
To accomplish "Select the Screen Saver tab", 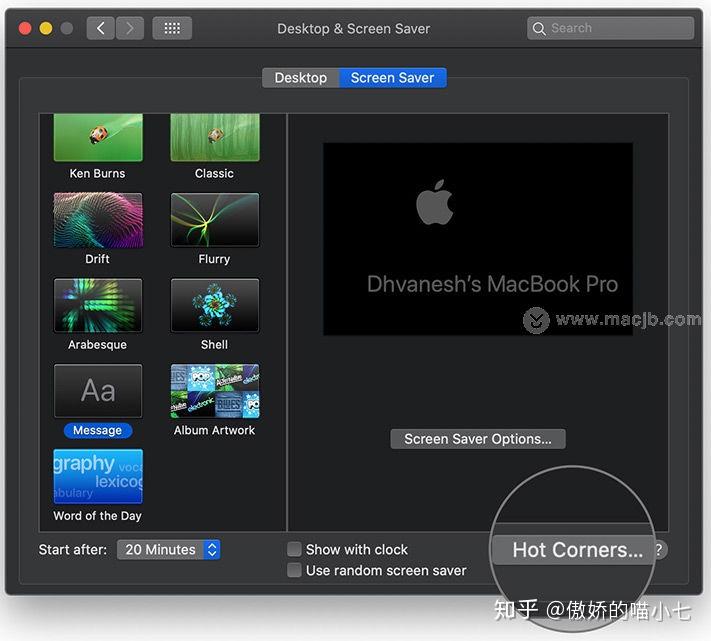I will point(393,78).
